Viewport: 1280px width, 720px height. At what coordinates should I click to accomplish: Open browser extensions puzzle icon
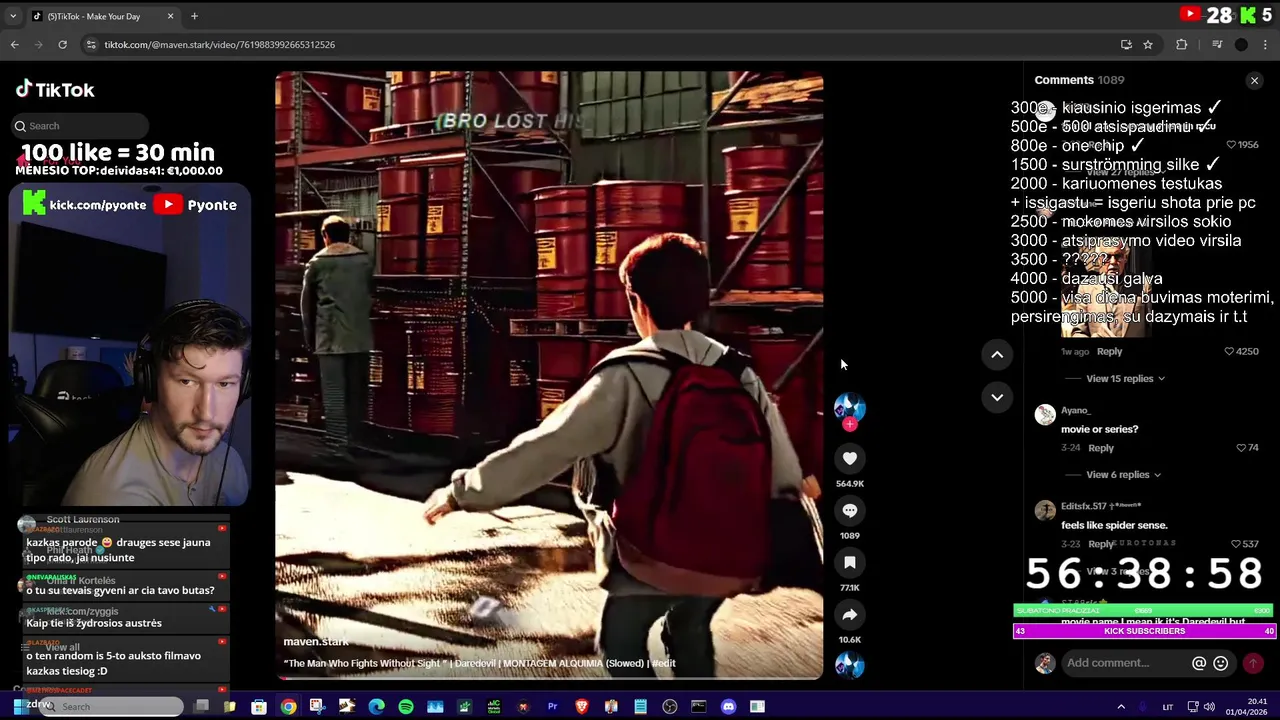click(x=1182, y=44)
